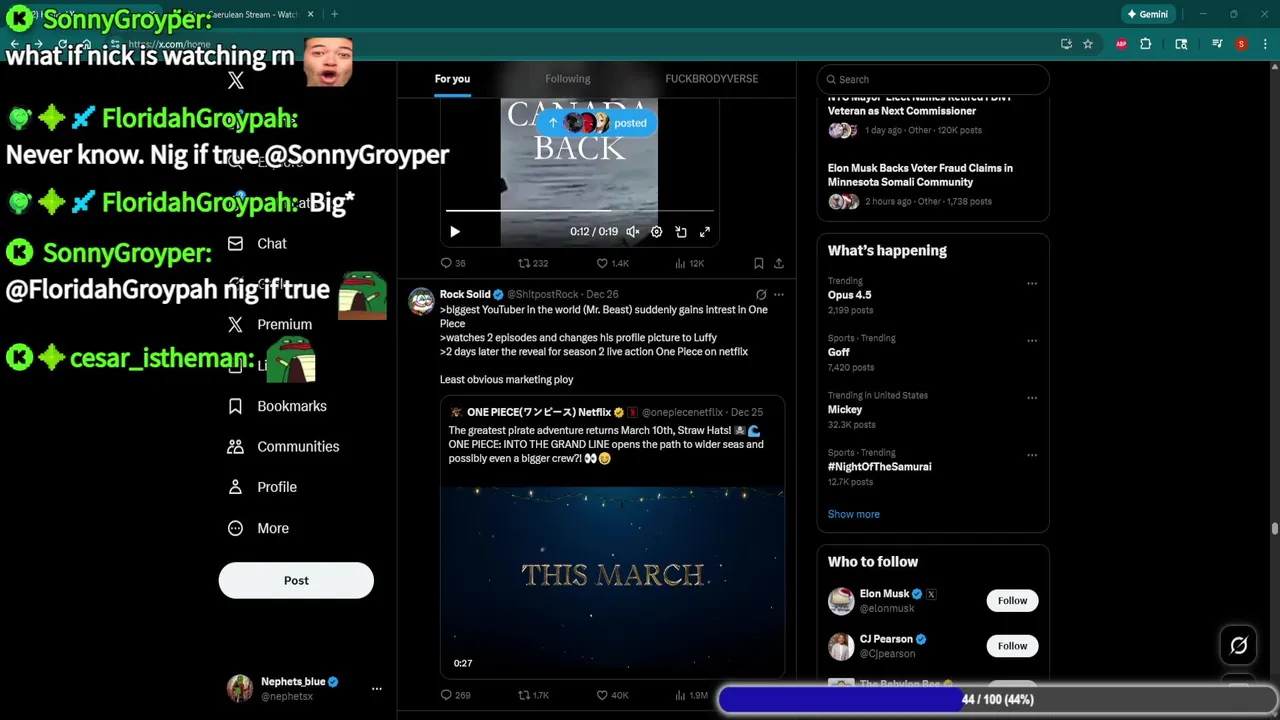Open the X home logo

236,80
